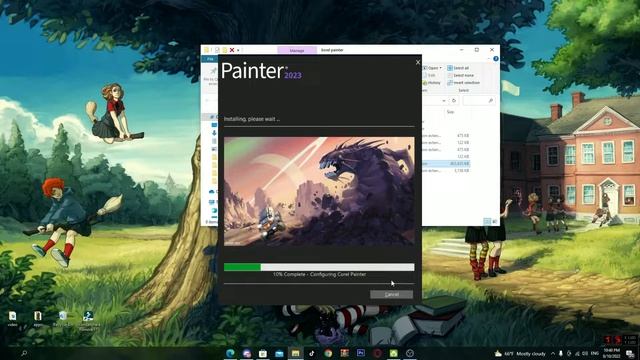This screenshot has width=640, height=360.
Task: Click the microphone tray icon
Action: pyautogui.click(x=561, y=353)
